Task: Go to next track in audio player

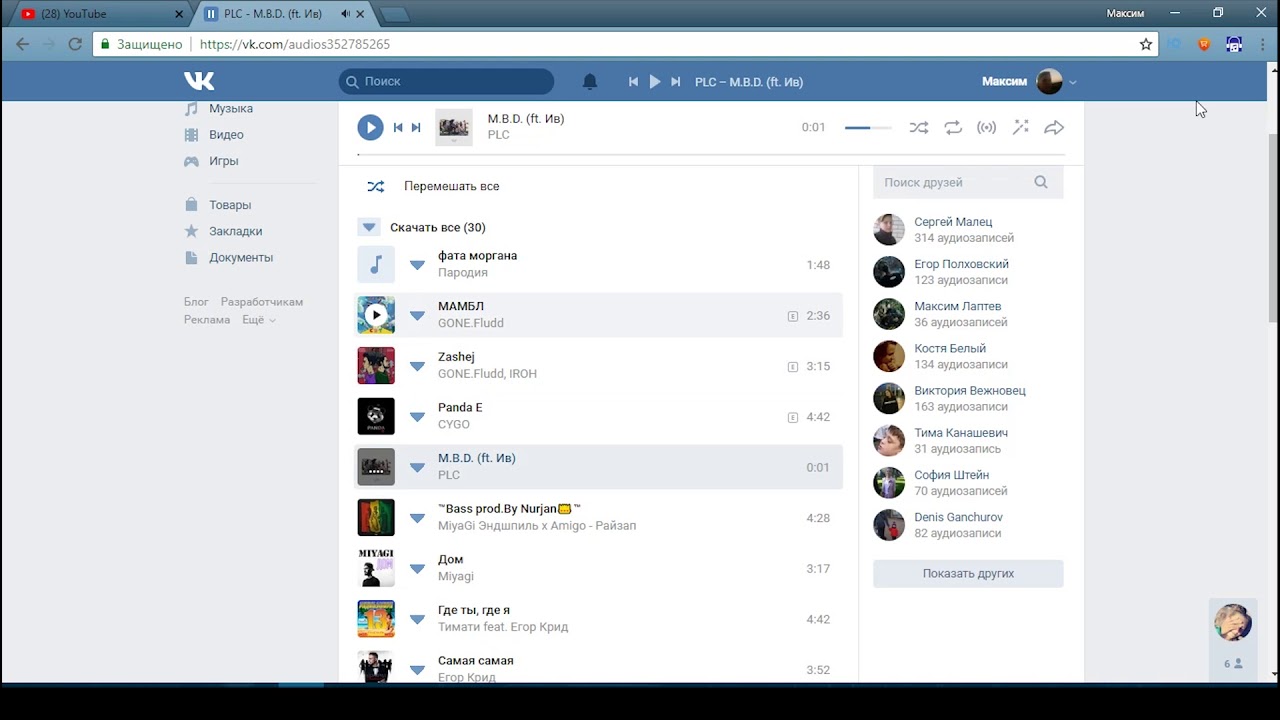Action: (416, 127)
